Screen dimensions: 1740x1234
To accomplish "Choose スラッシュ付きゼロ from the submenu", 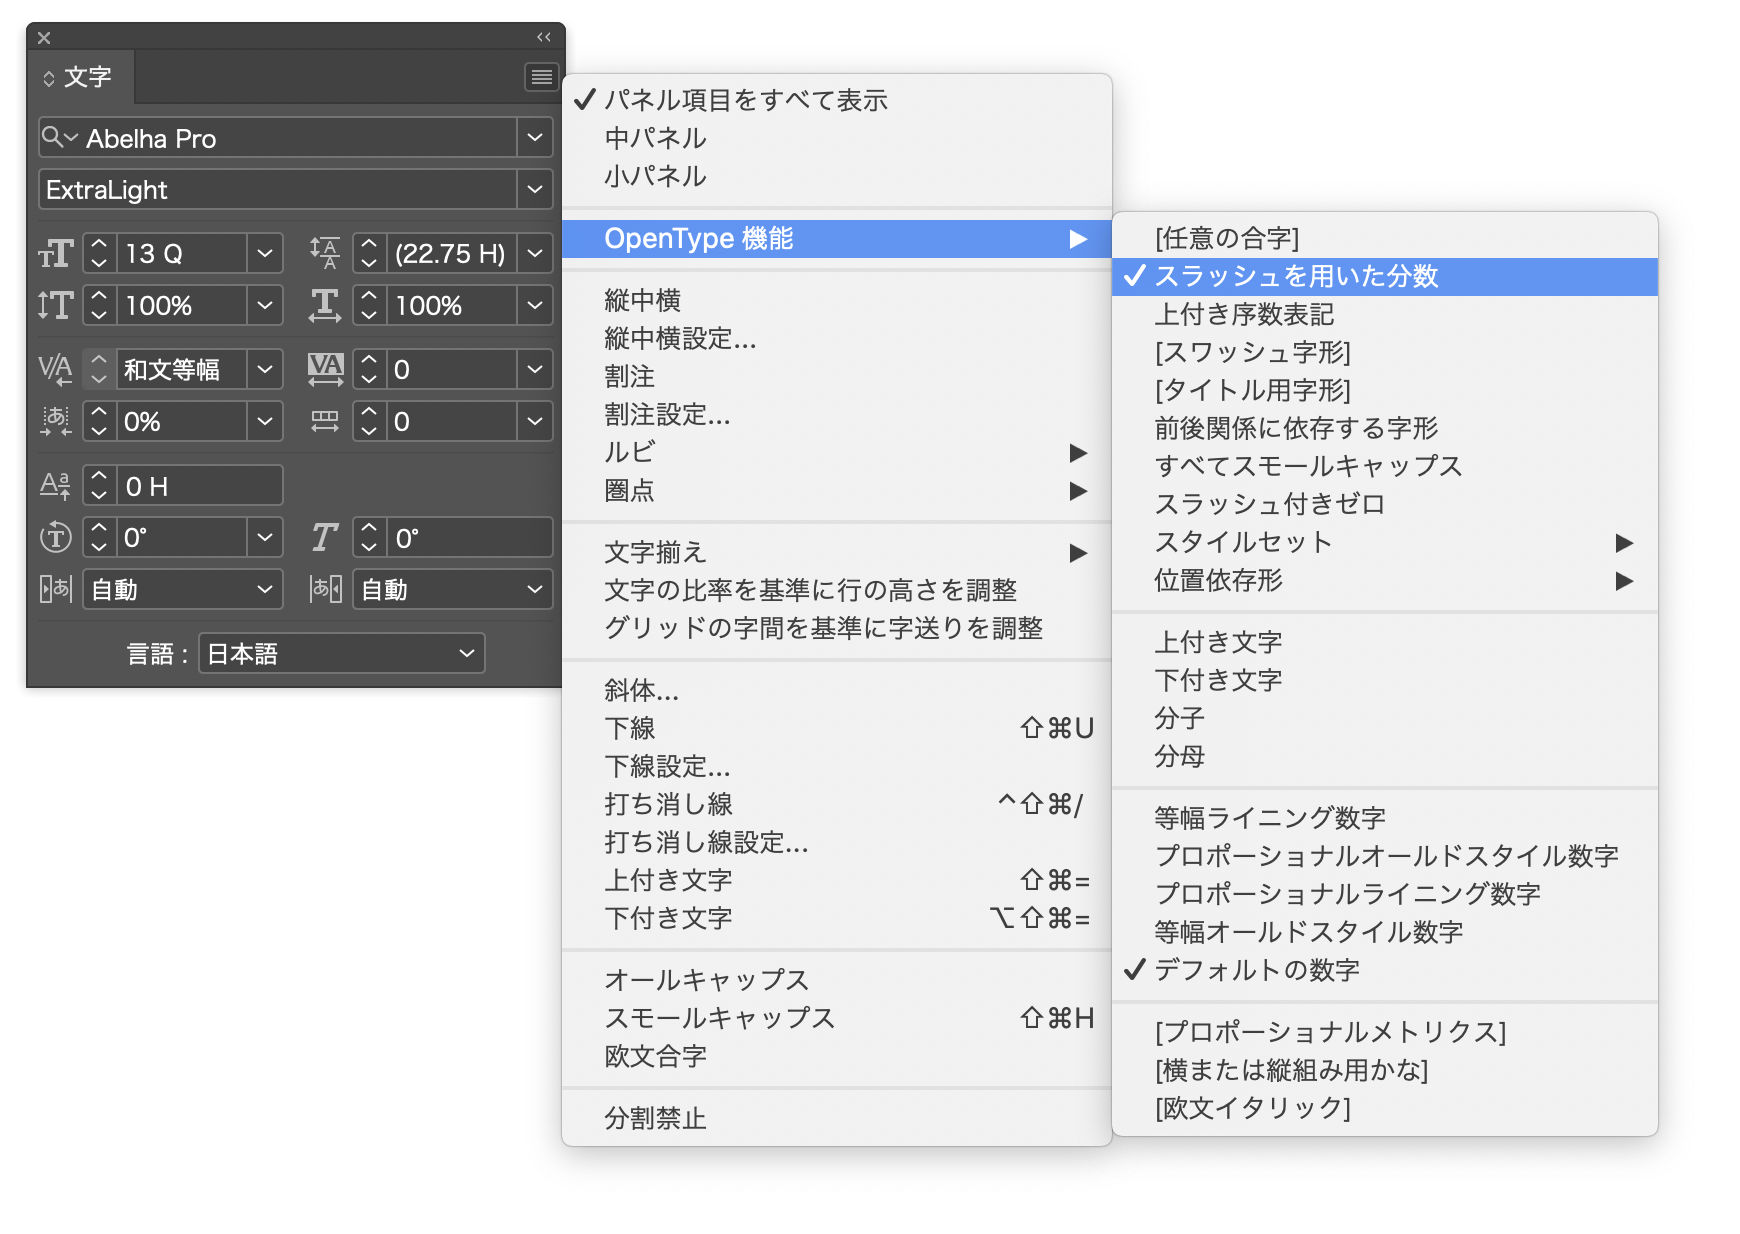I will pyautogui.click(x=1269, y=505).
